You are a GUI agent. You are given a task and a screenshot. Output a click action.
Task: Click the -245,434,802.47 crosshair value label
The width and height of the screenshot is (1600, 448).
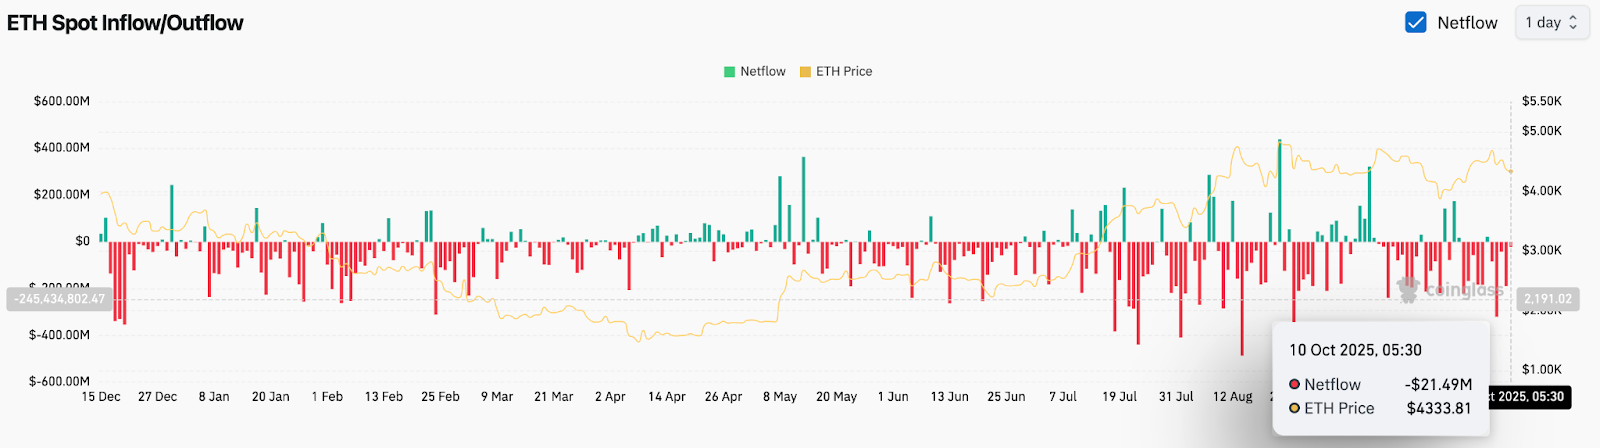coord(60,299)
